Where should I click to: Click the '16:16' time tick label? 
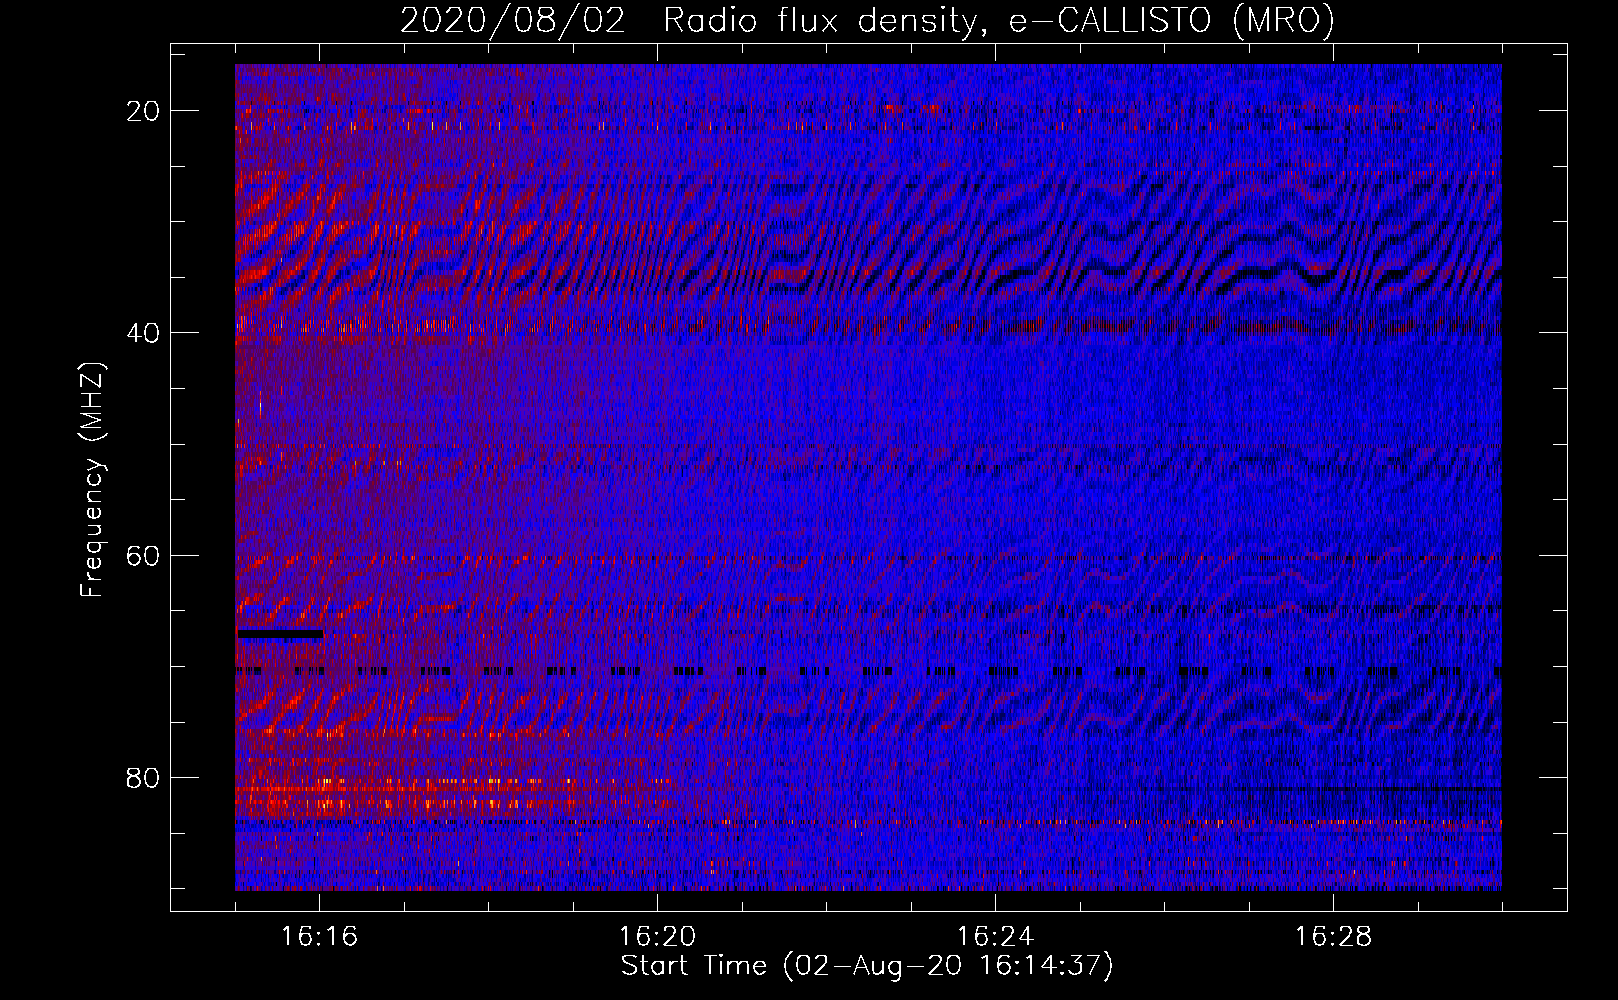[319, 937]
